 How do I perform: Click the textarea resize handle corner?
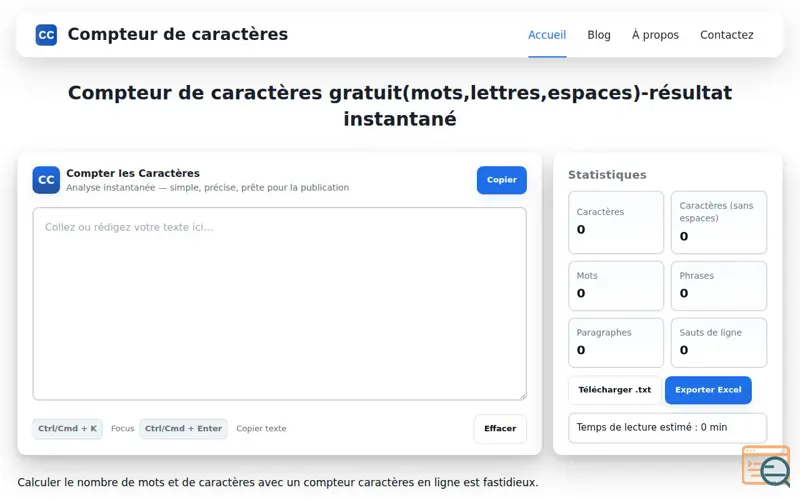tap(522, 396)
